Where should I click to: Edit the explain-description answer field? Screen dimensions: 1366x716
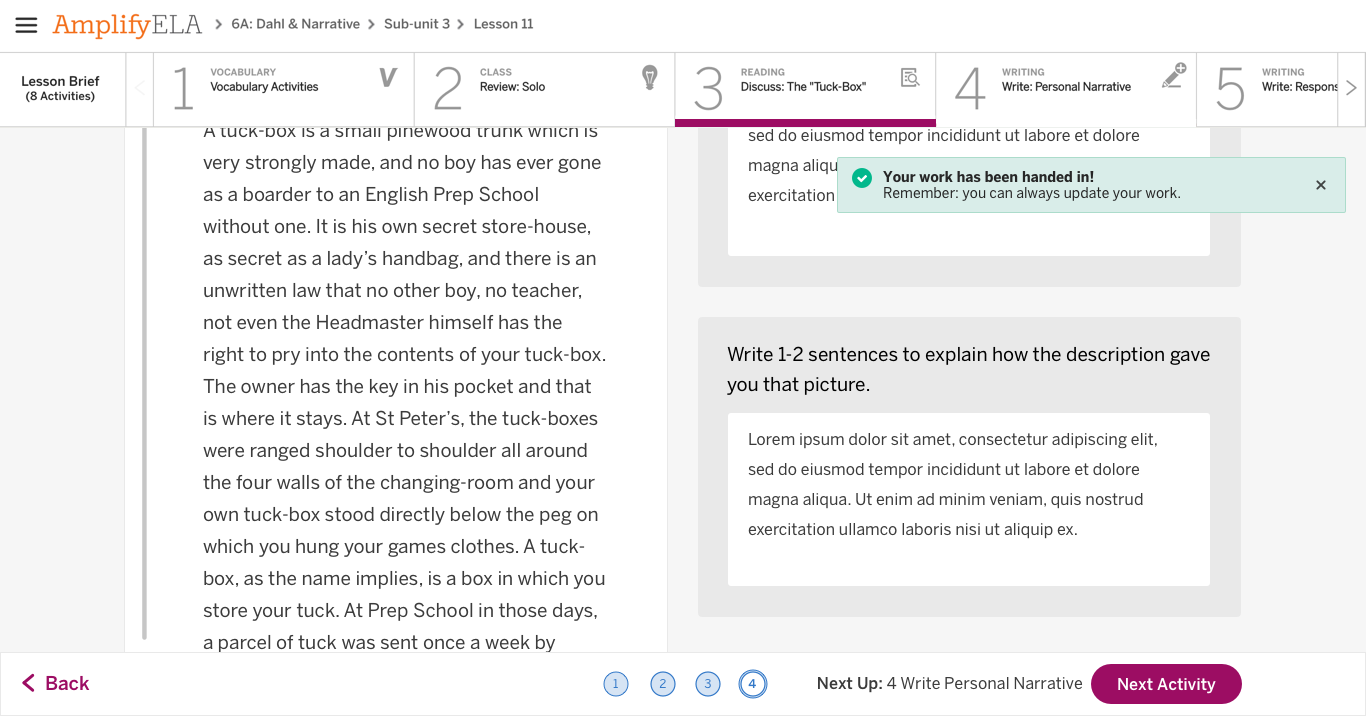point(969,499)
